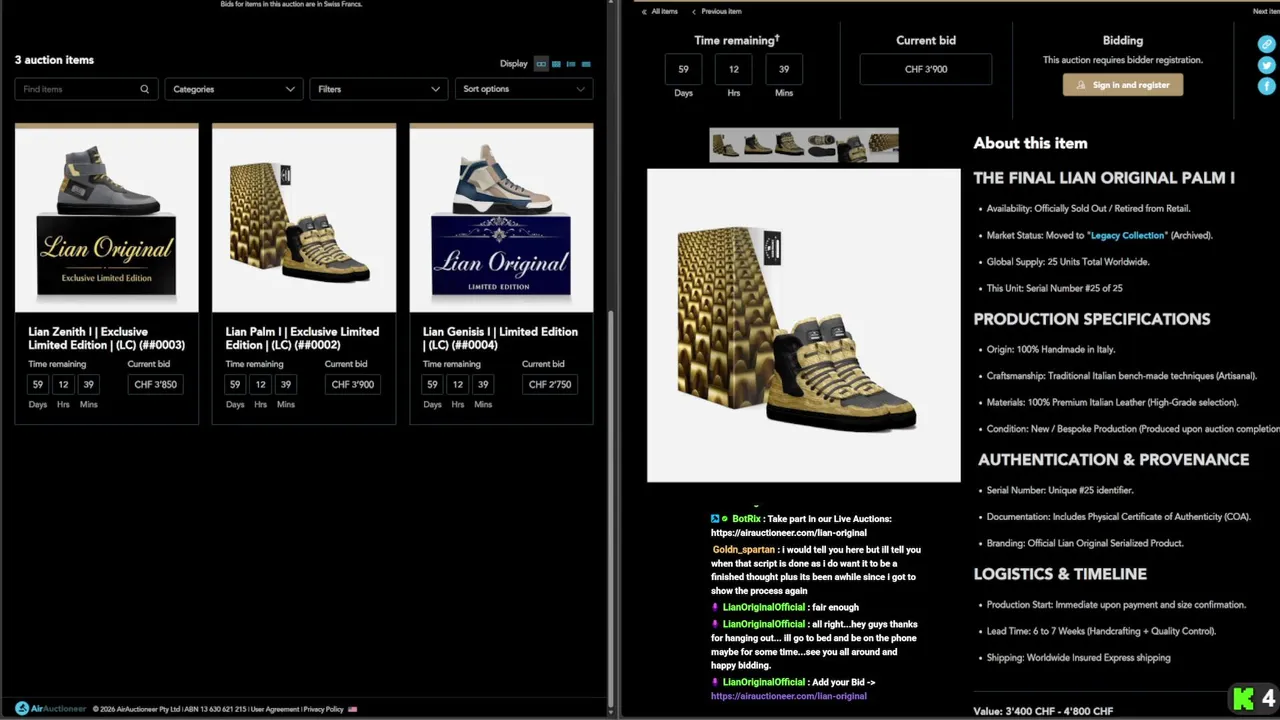Screen dimensions: 1280x720
Task: Select the shoe sole view thumbnail in gallery strip
Action: [820, 146]
